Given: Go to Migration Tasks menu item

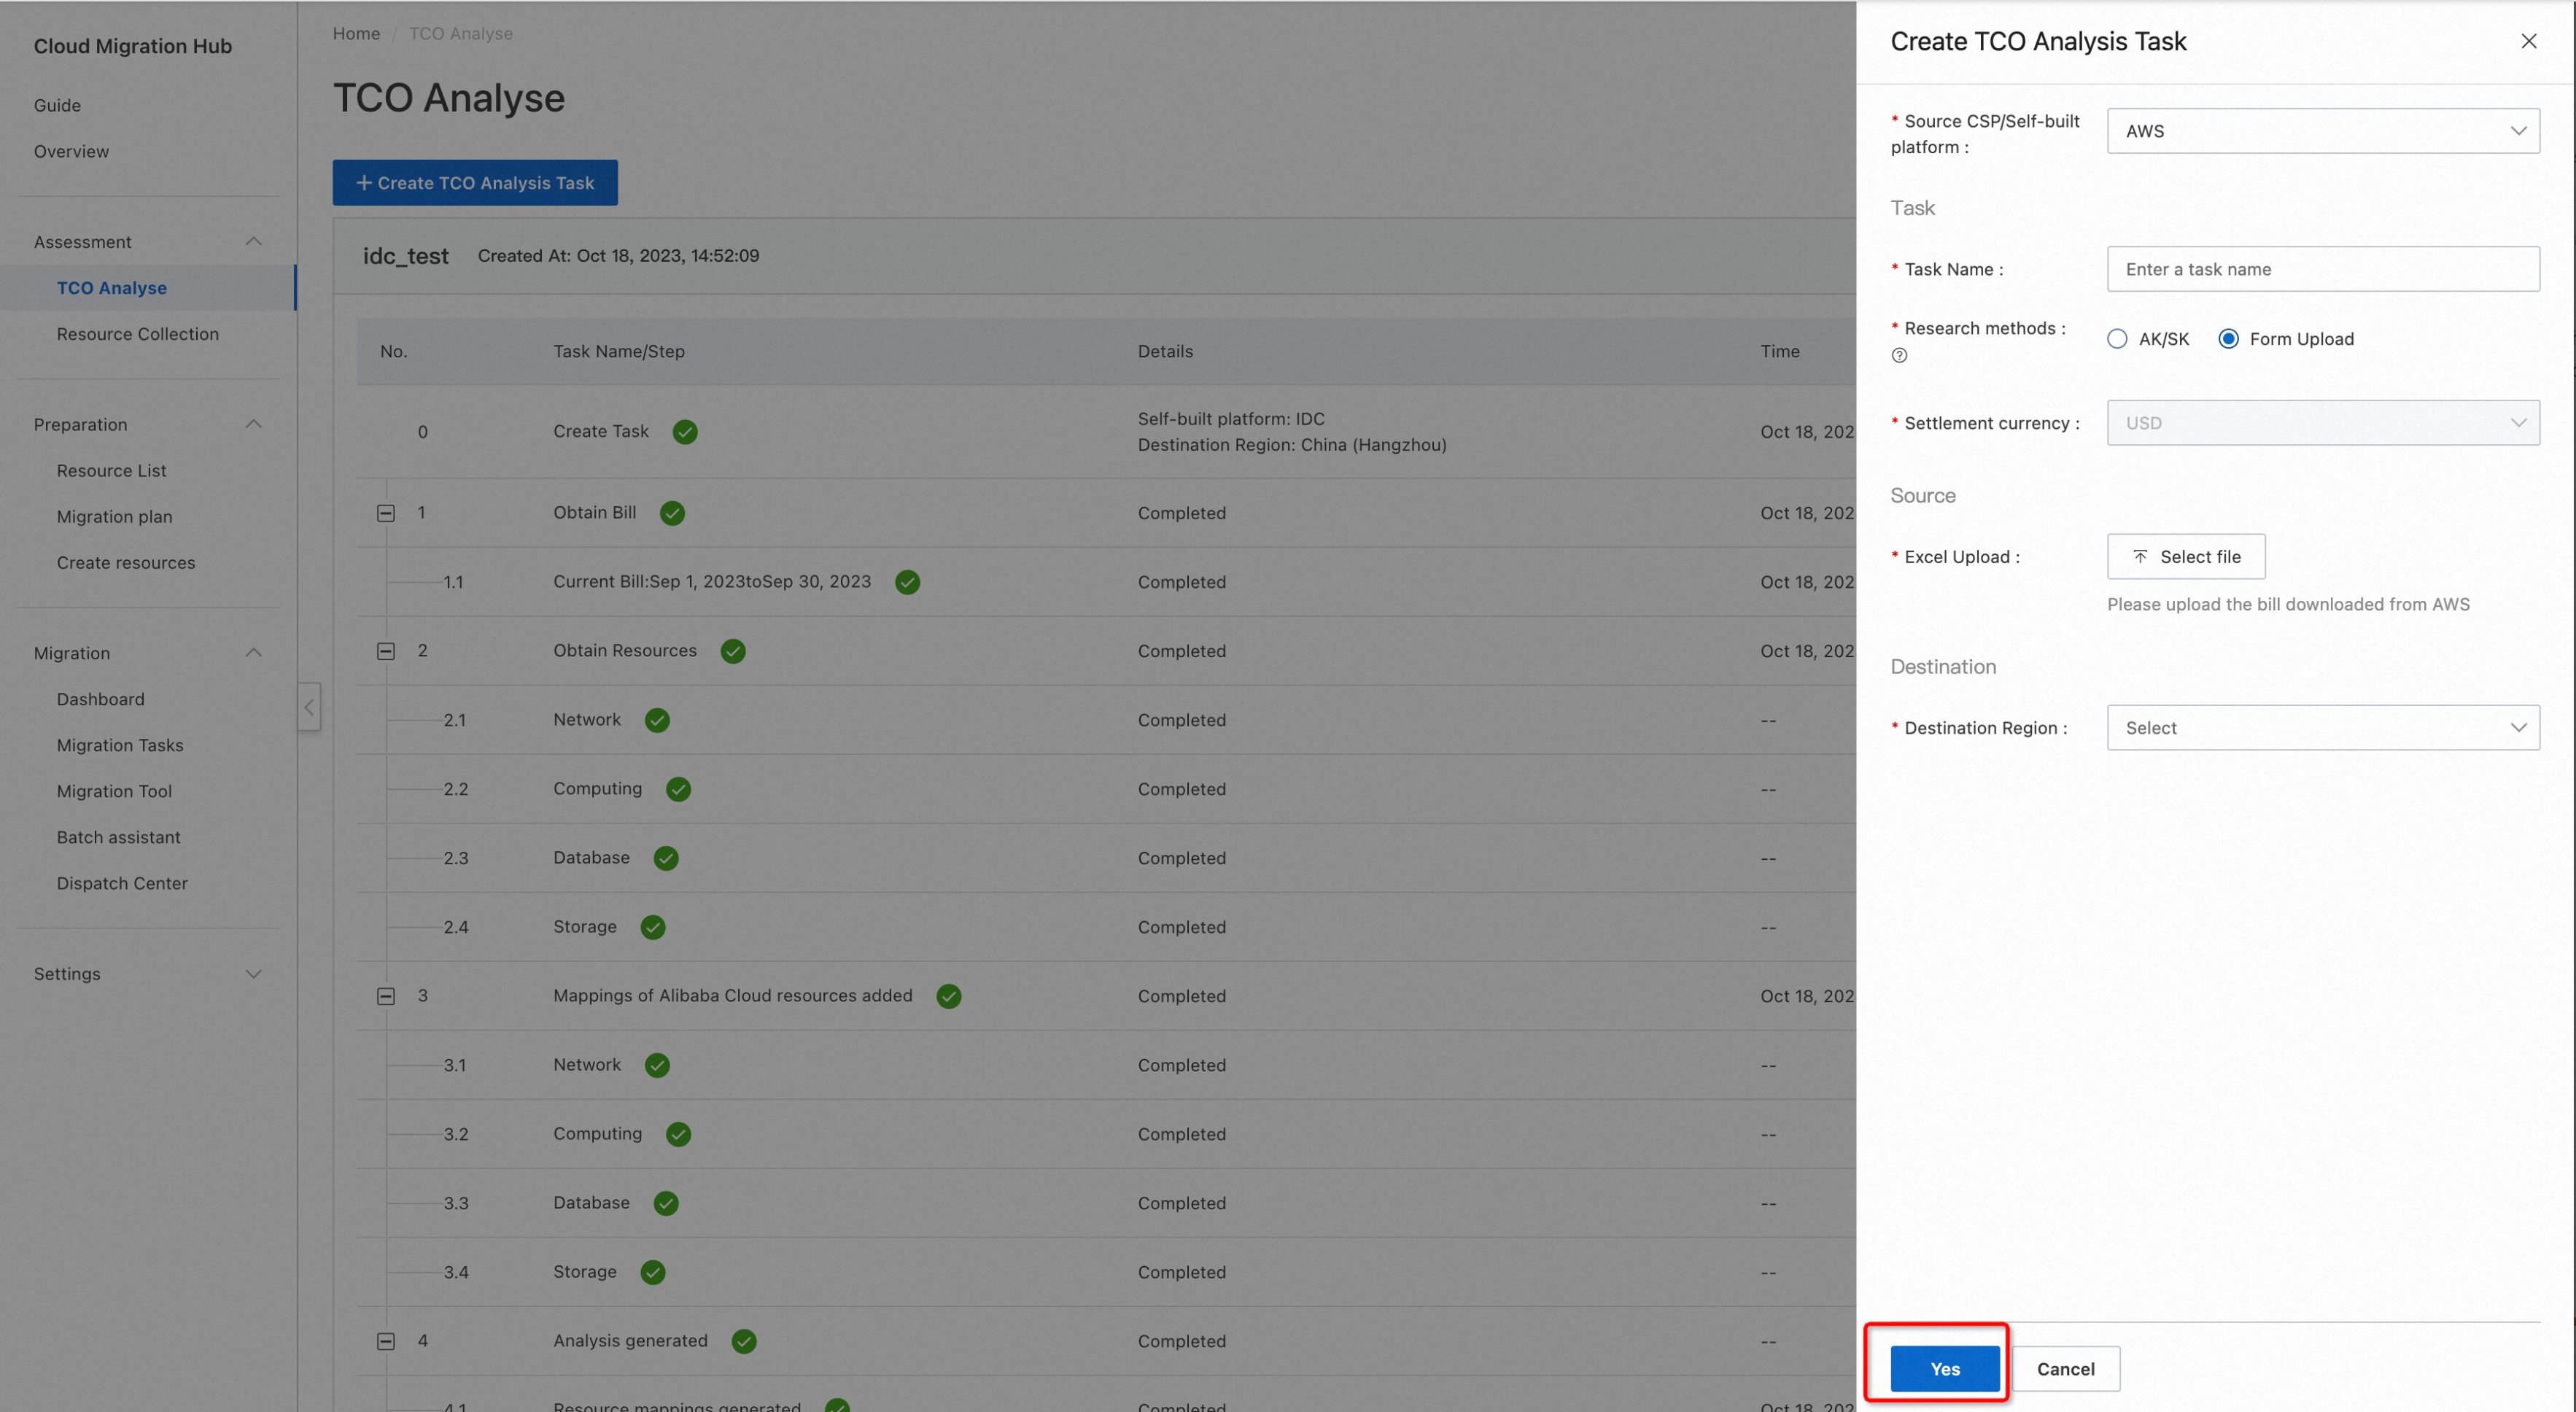Looking at the screenshot, I should pos(120,745).
